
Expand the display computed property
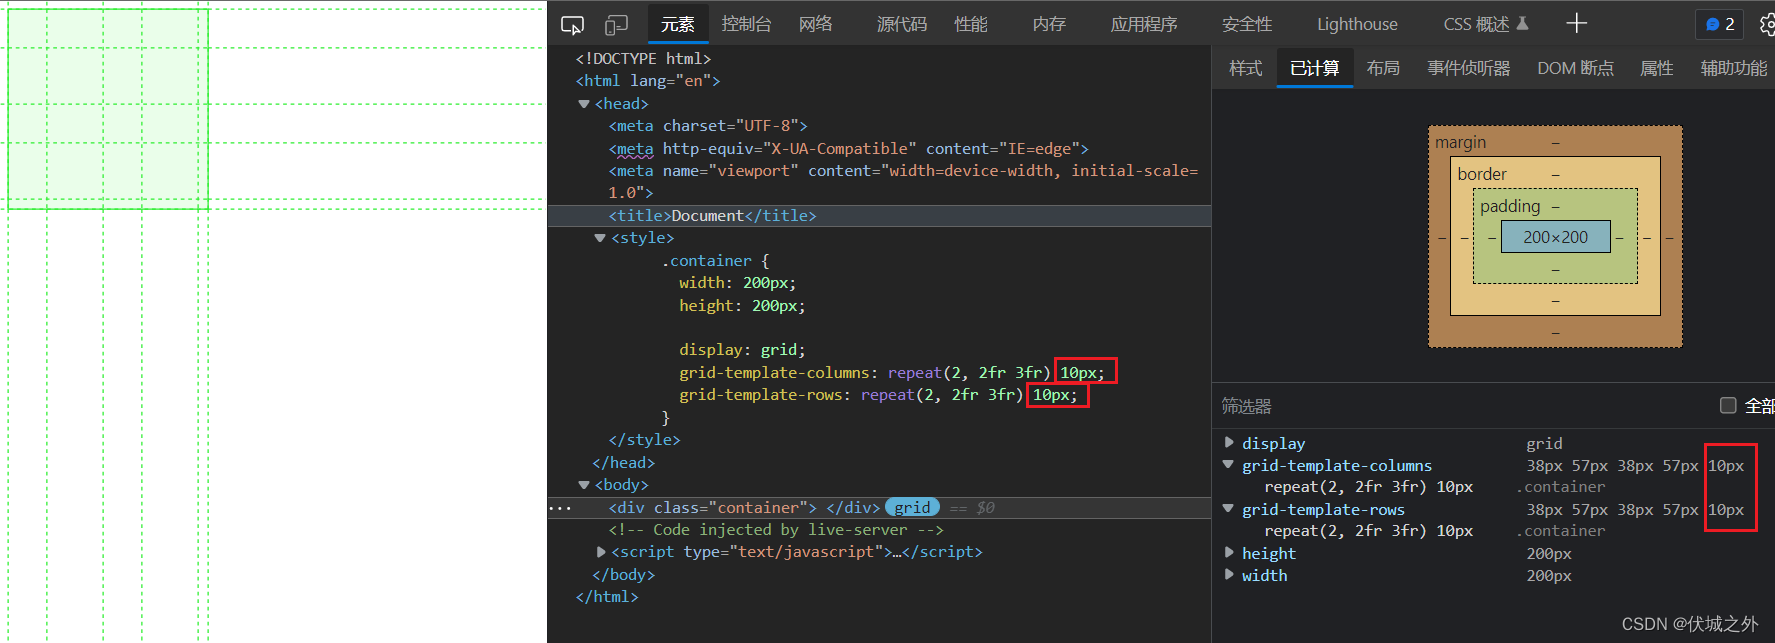pos(1229,442)
